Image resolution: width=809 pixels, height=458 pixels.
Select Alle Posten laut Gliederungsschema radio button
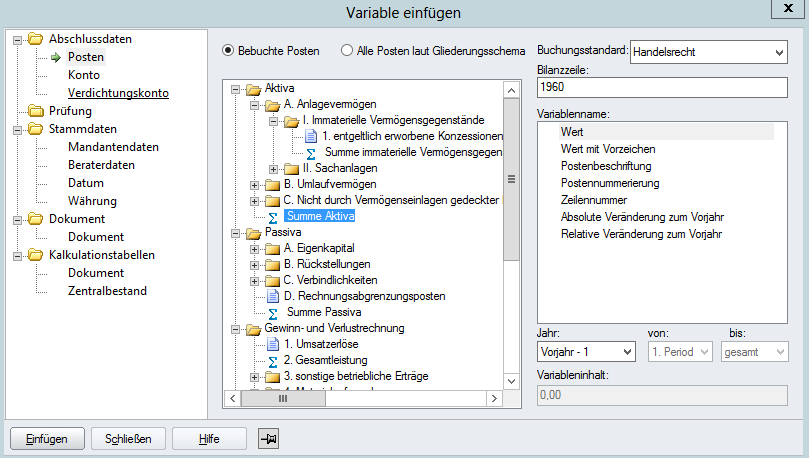point(347,51)
